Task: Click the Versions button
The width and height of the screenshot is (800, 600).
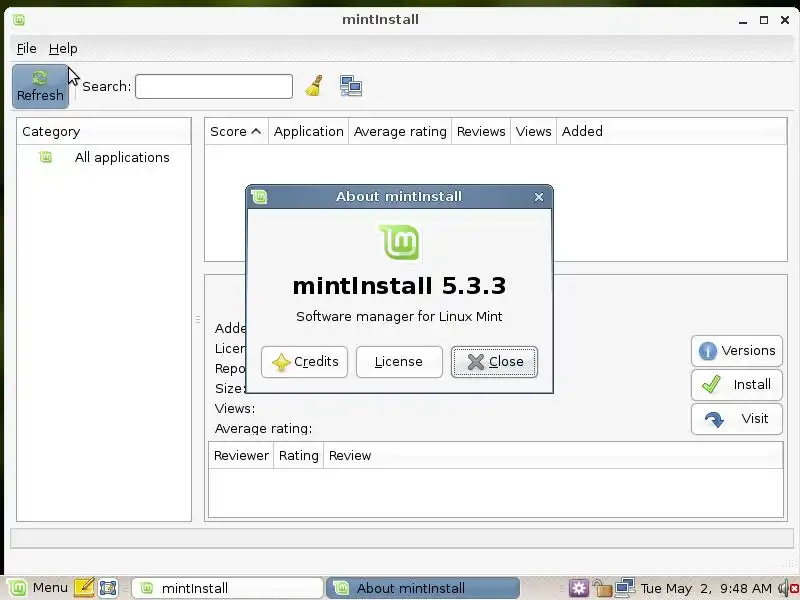Action: (x=737, y=351)
